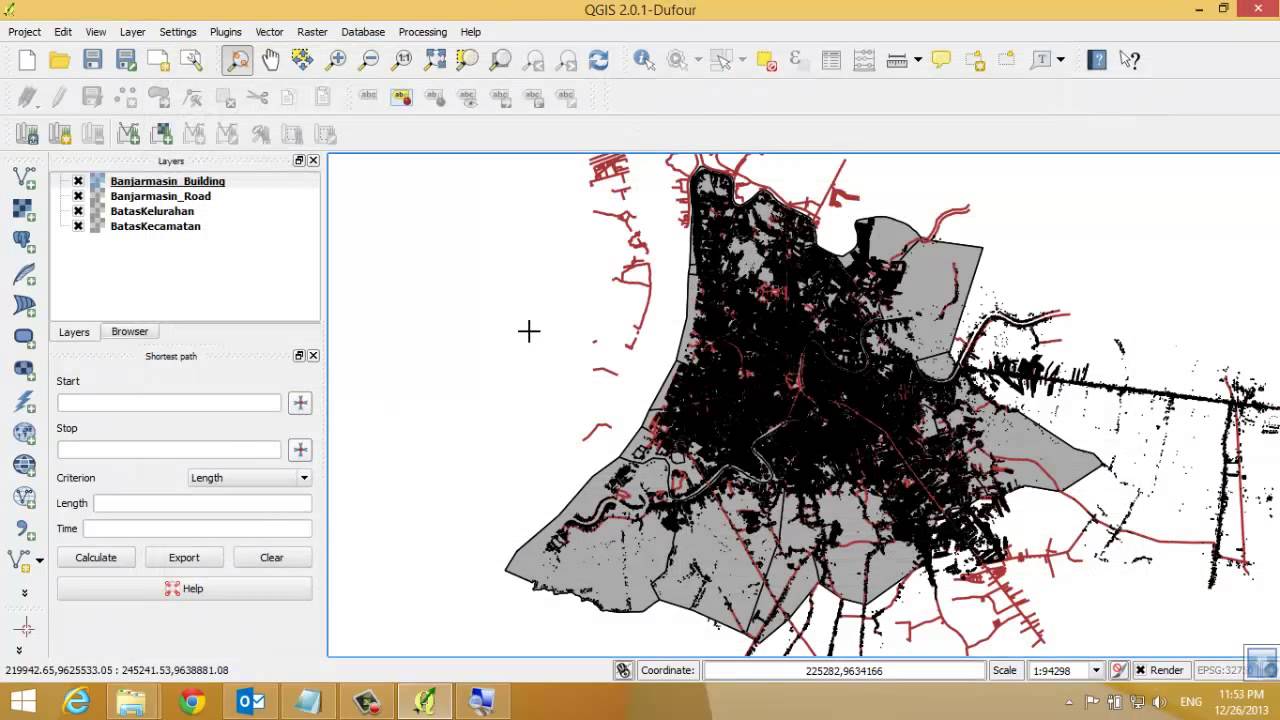Click the Export button
The width and height of the screenshot is (1280, 720).
184,558
